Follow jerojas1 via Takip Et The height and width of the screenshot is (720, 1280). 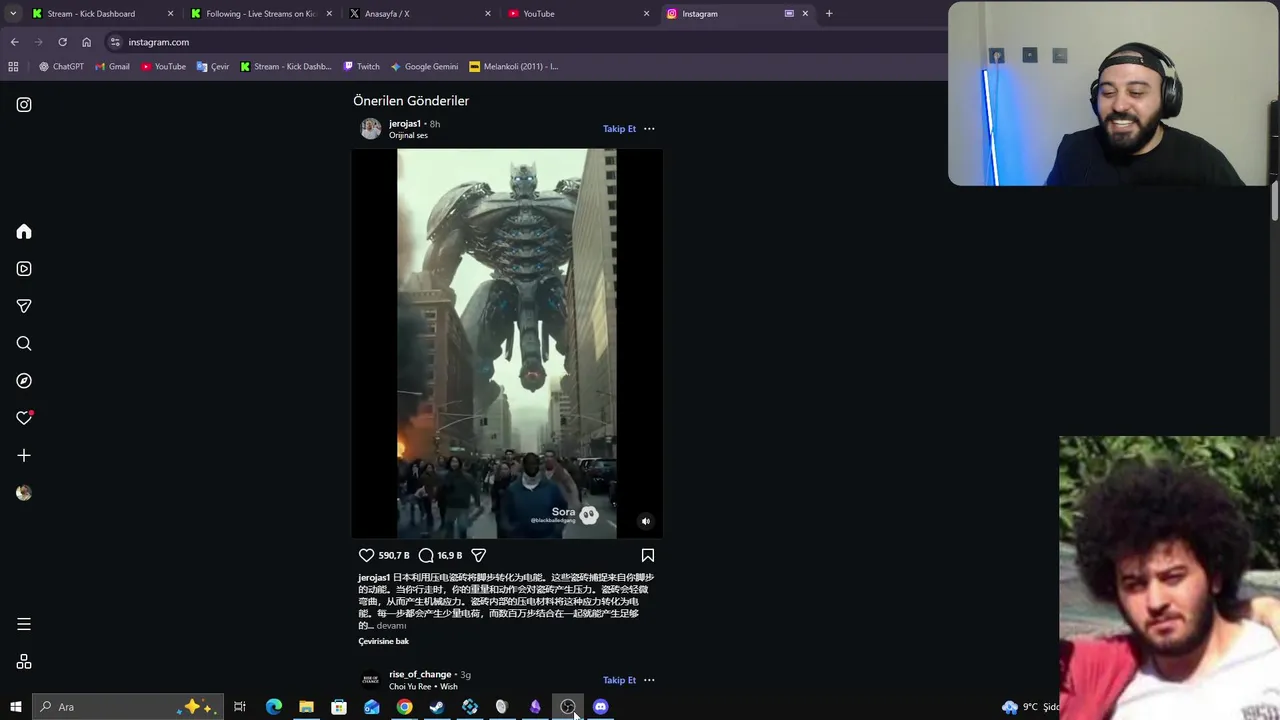point(619,129)
